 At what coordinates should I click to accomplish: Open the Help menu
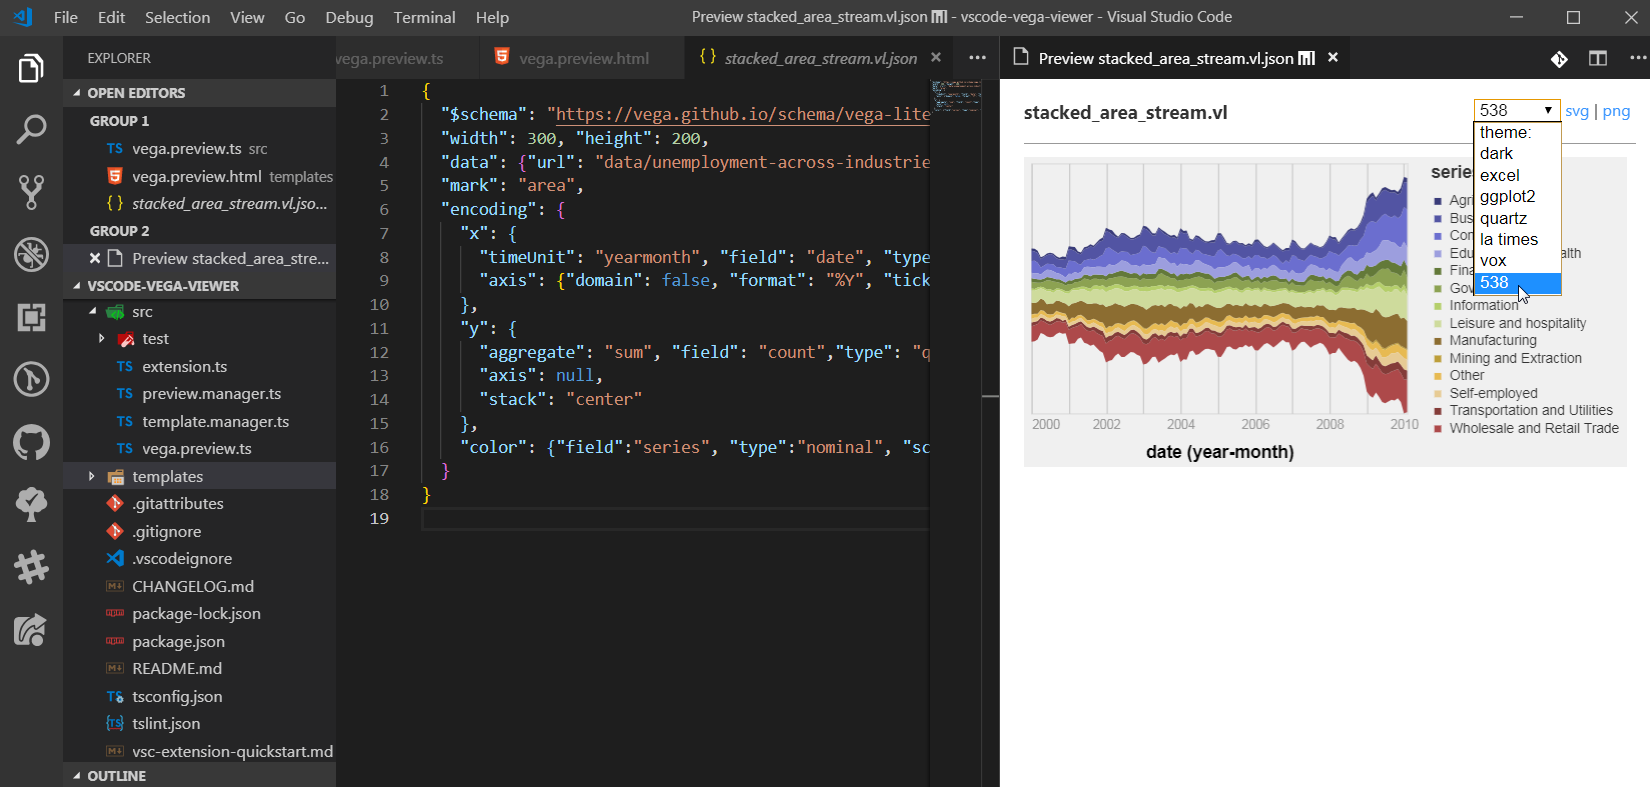click(492, 17)
